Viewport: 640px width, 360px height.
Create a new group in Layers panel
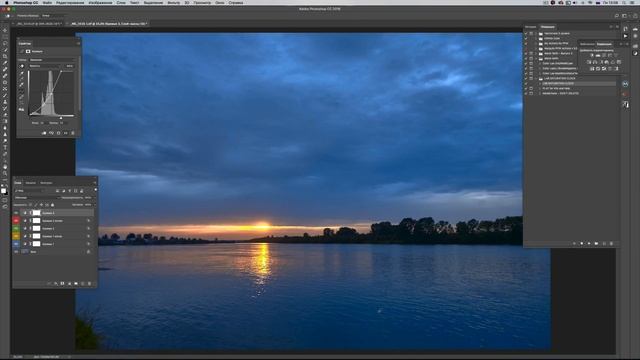coord(76,283)
